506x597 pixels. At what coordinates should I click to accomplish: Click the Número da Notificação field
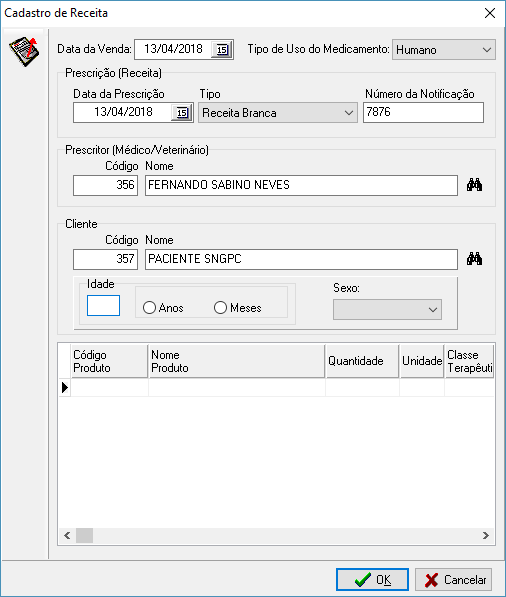coord(423,112)
